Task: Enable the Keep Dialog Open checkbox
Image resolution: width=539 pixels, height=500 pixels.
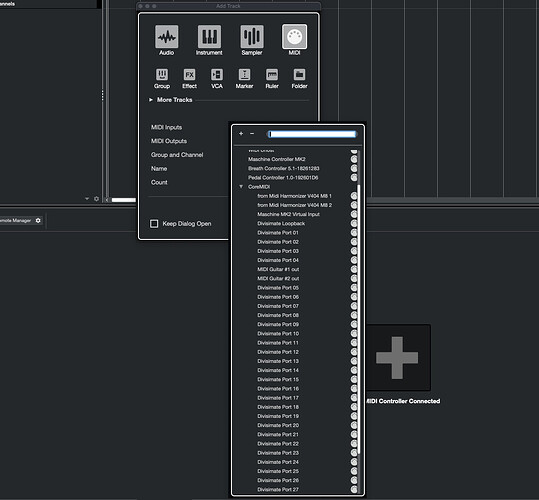Action: point(154,224)
